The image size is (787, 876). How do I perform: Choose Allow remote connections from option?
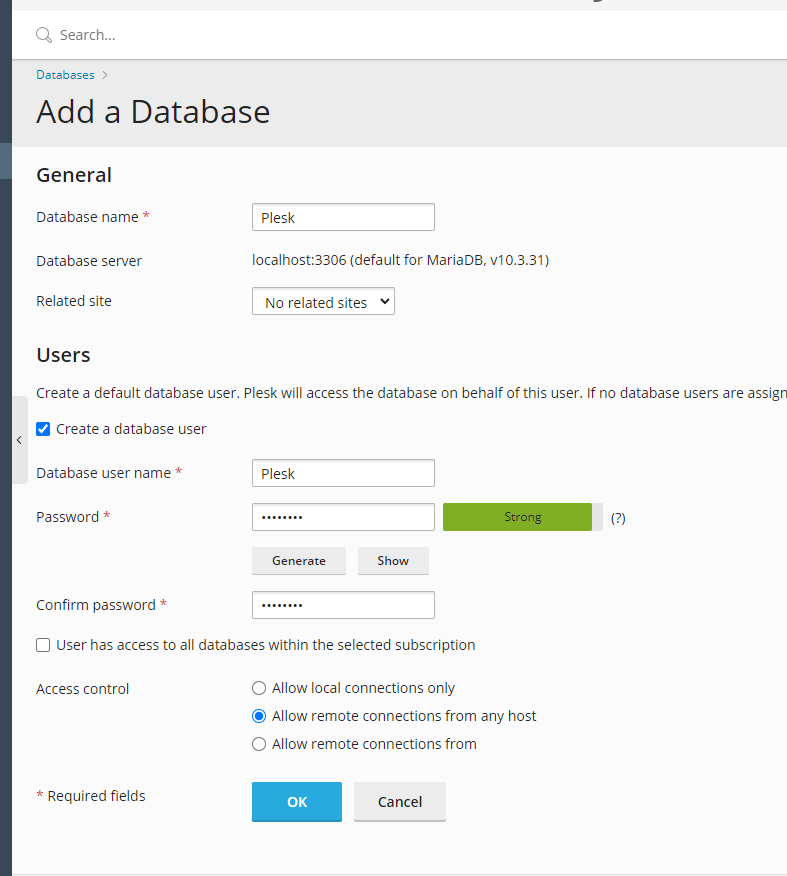coord(259,744)
